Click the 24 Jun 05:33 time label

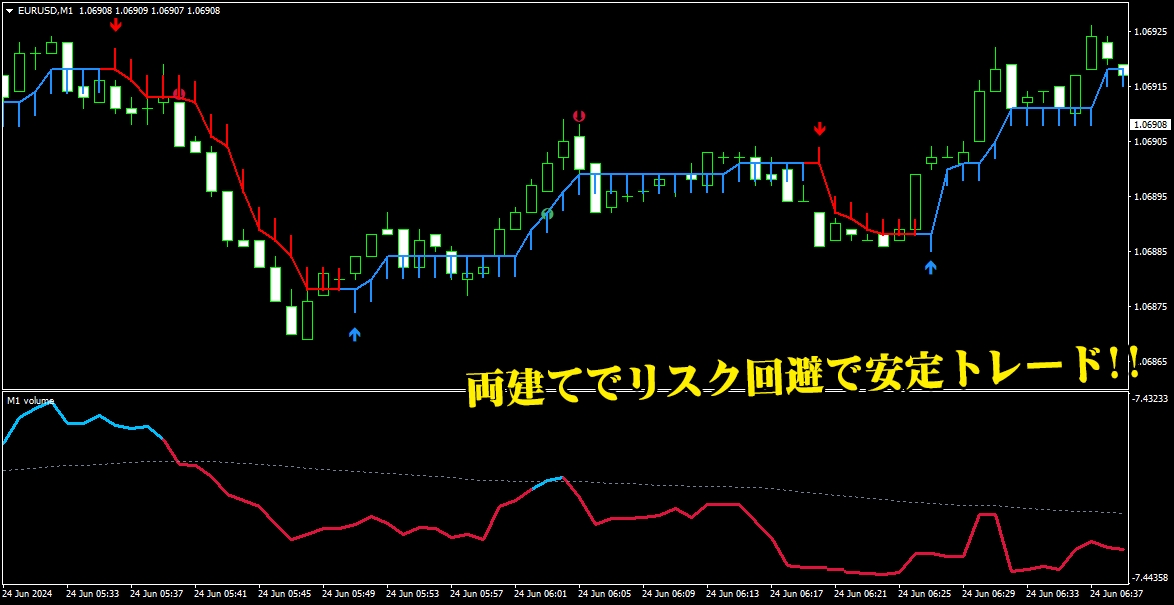tap(92, 593)
